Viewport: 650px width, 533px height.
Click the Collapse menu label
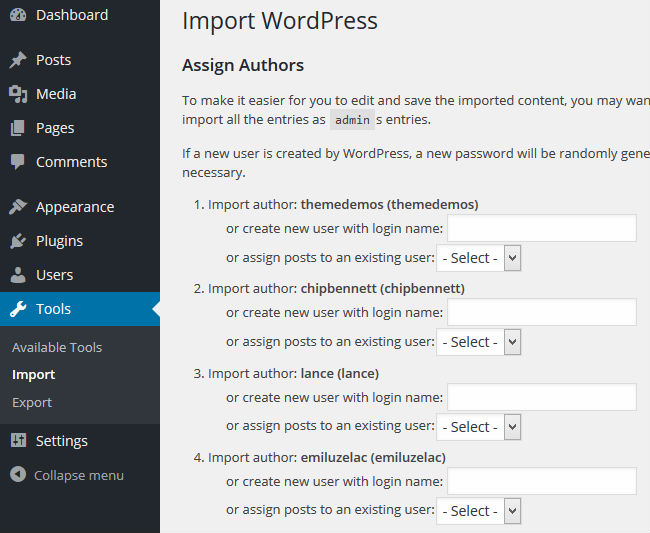point(79,475)
